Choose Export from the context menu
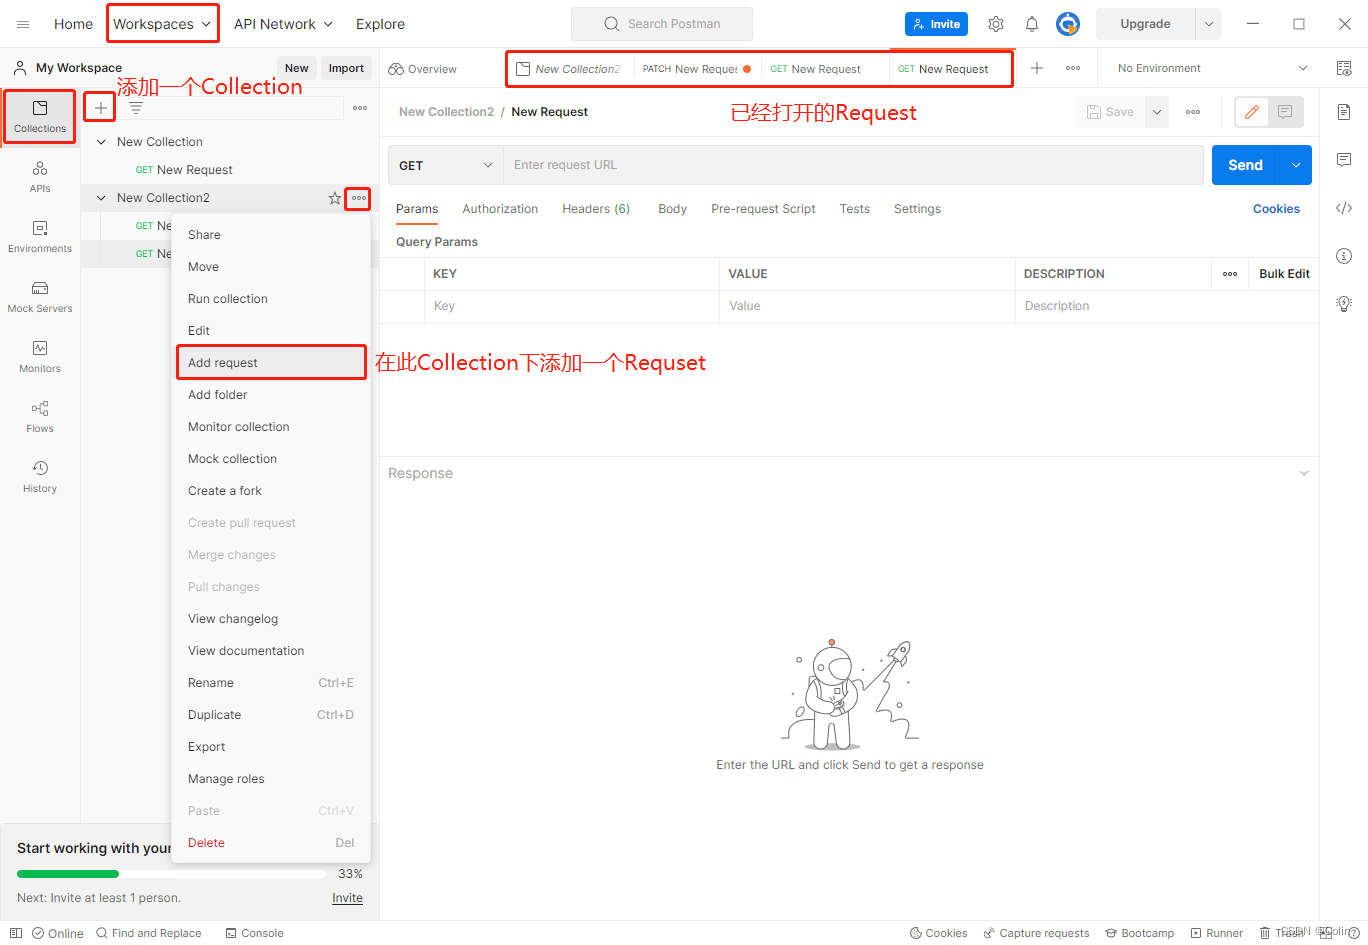 (x=271, y=747)
